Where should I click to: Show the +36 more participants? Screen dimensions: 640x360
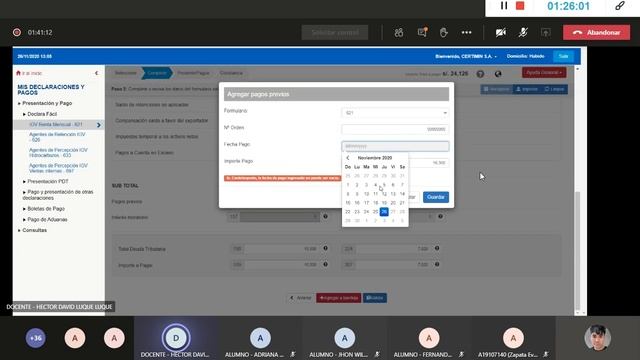click(36, 338)
